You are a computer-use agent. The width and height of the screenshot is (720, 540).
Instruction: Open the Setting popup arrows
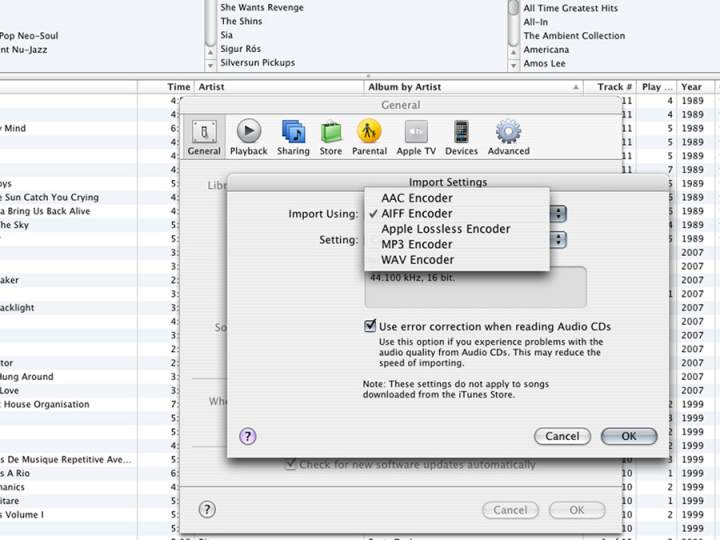pos(558,240)
